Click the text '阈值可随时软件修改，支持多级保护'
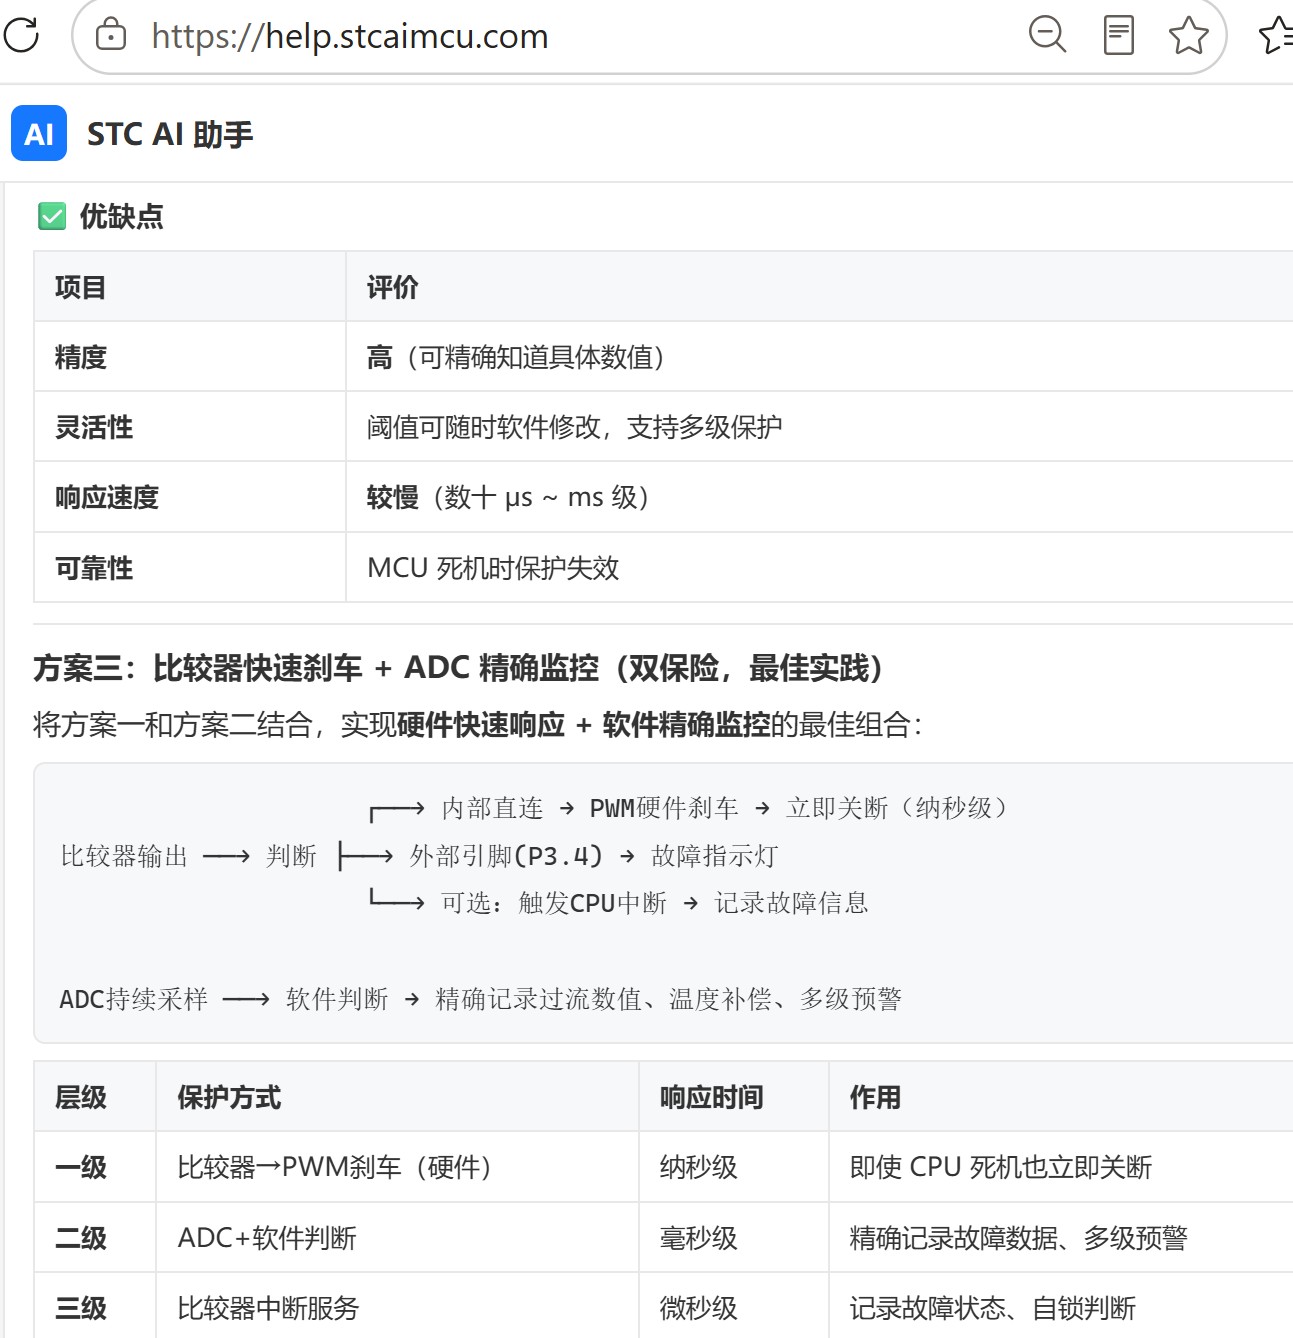 574,427
